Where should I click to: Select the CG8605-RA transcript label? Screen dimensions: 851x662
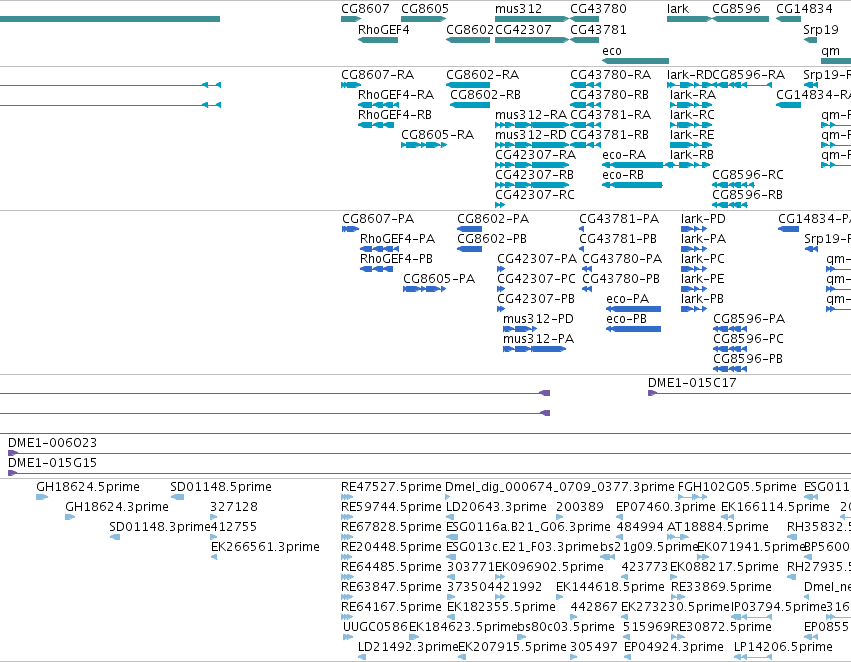pos(437,135)
